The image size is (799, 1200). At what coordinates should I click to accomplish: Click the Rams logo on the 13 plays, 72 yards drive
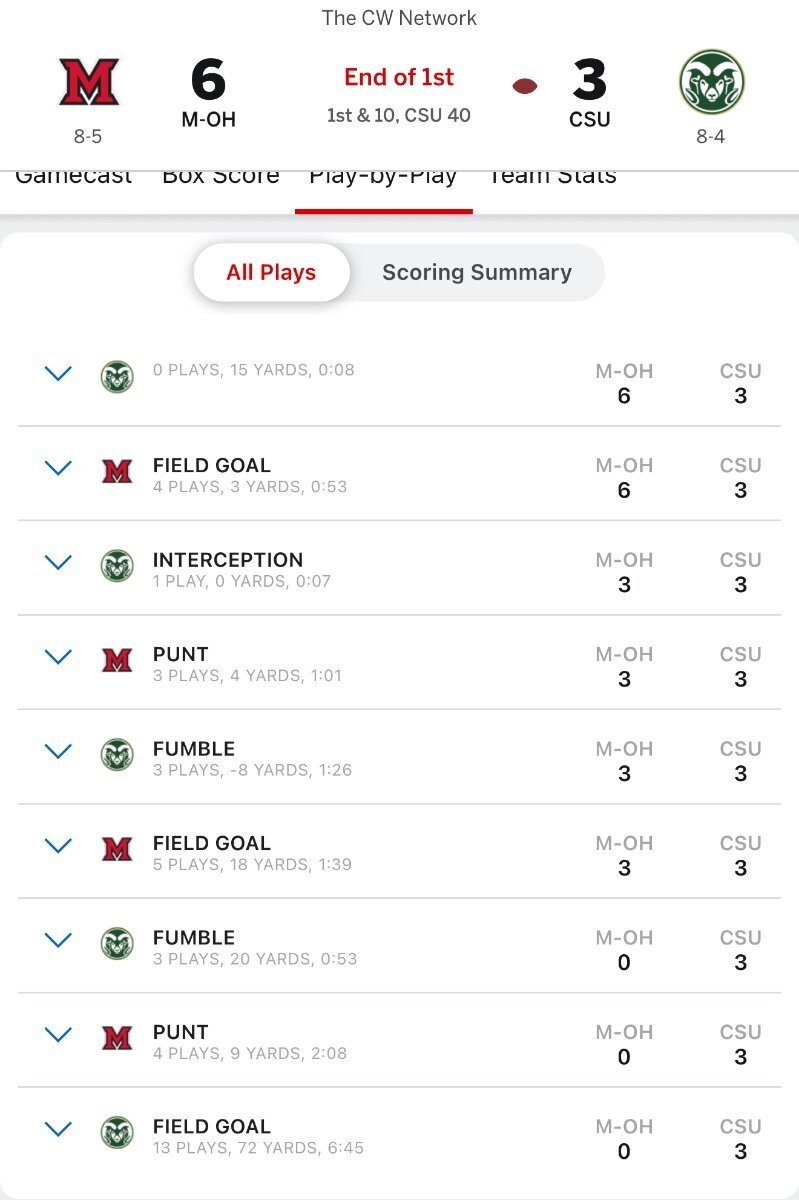117,1133
